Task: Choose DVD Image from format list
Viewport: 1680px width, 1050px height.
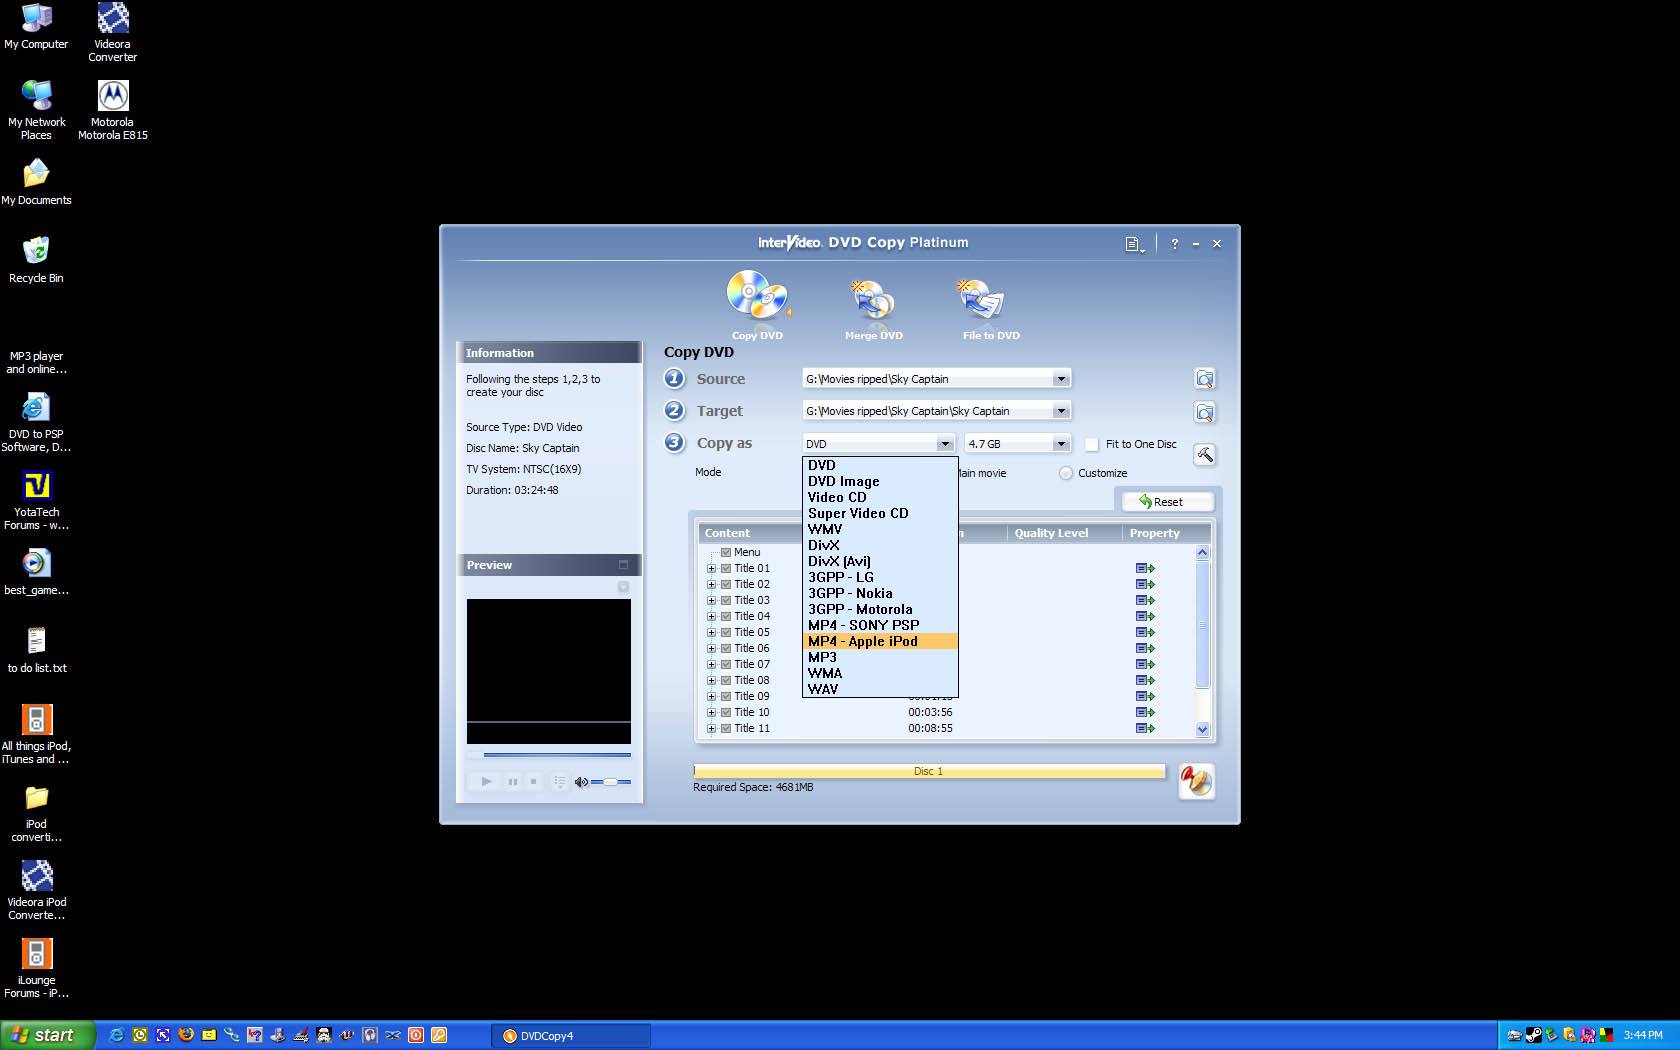Action: (880, 481)
